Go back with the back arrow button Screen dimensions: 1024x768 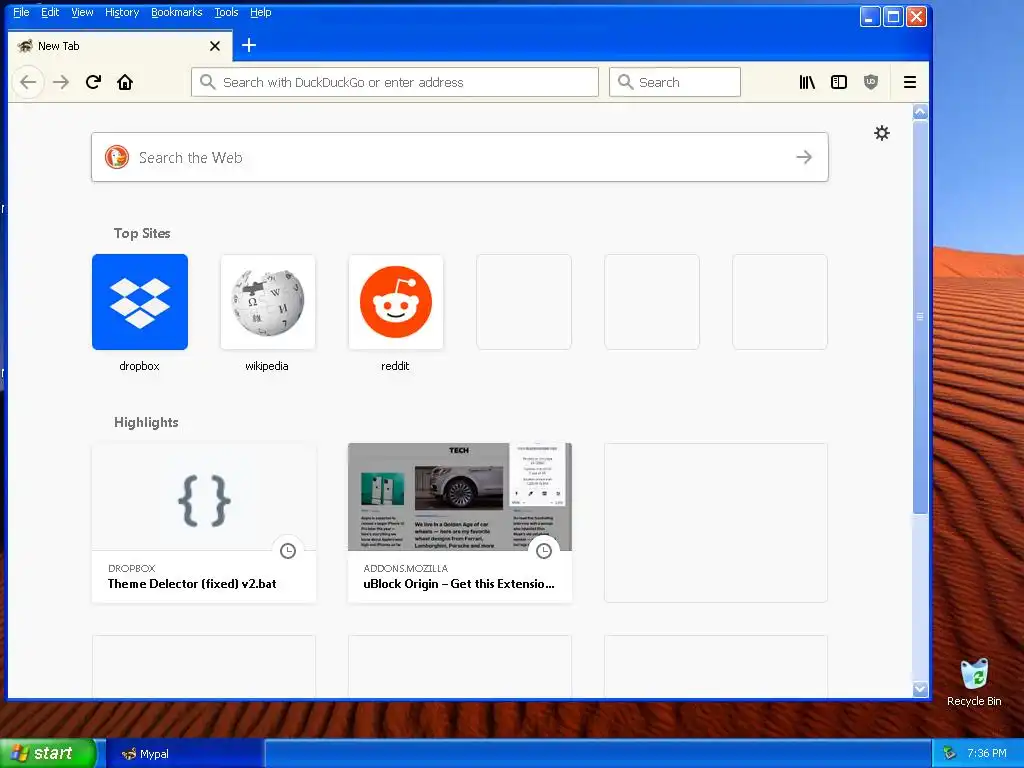pos(28,82)
